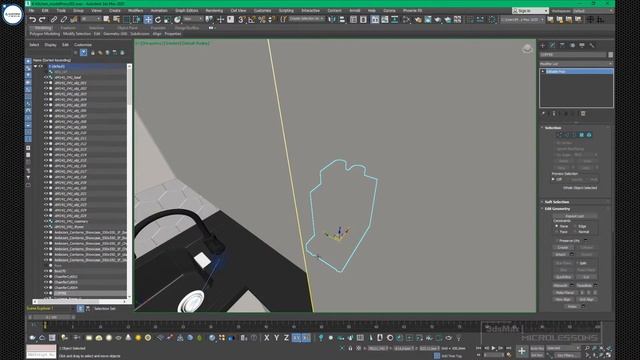The width and height of the screenshot is (640, 360).
Task: Switch to the Utilities command panel
Action: point(592,45)
